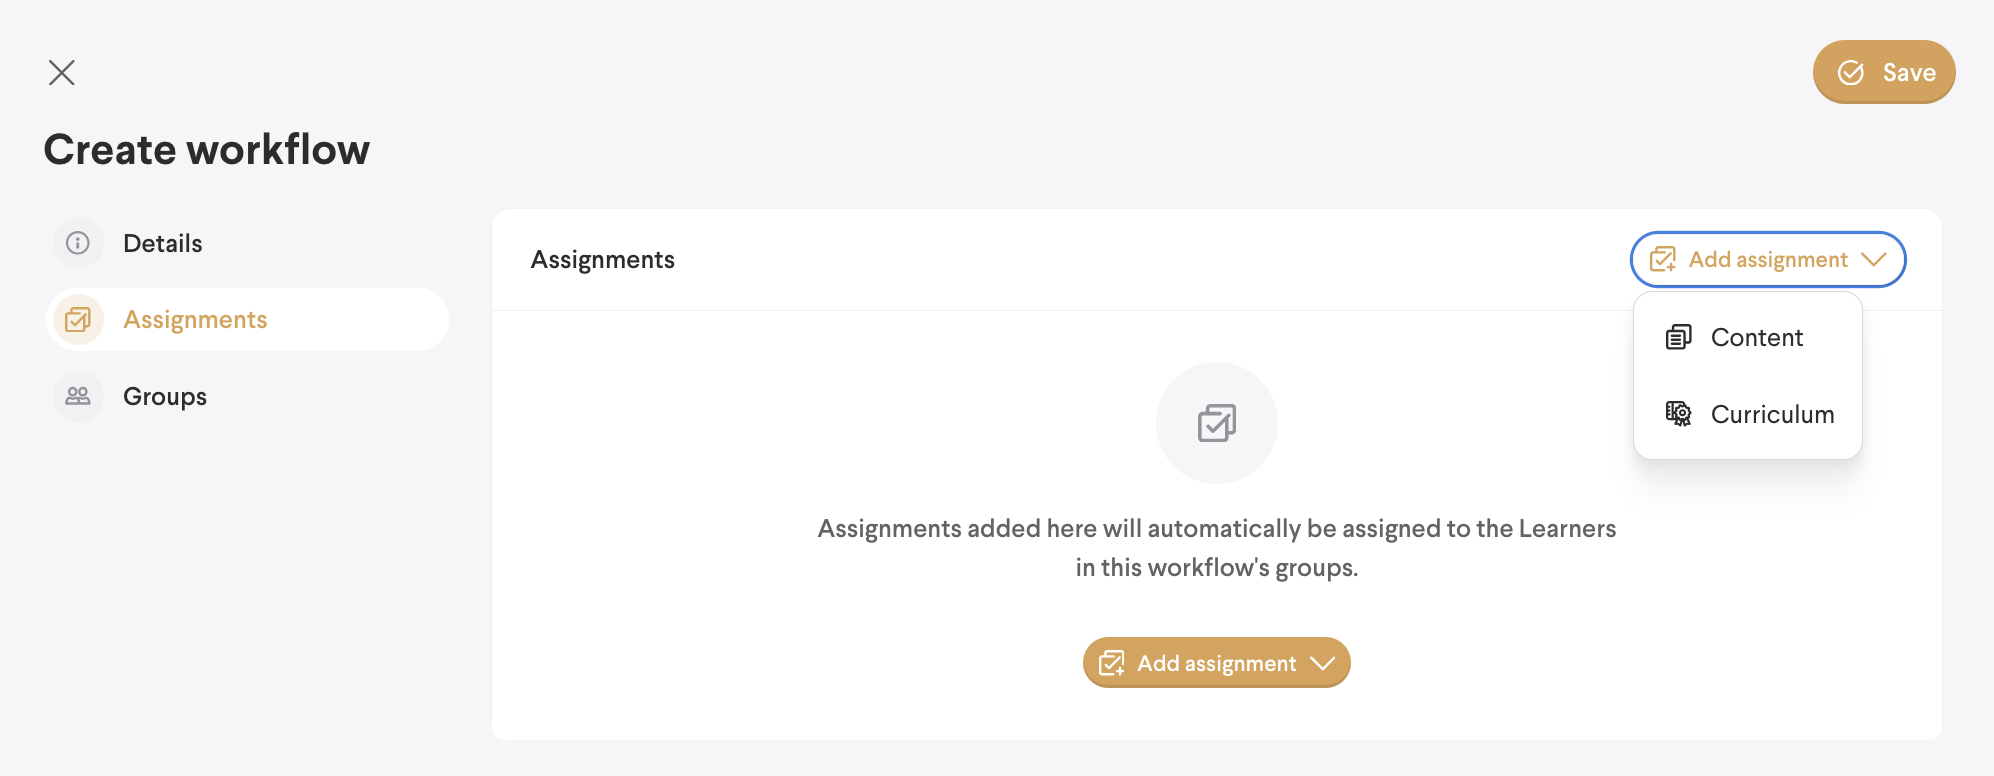The height and width of the screenshot is (776, 1994).
Task: Select the Assignments sidebar label
Action: (x=195, y=320)
